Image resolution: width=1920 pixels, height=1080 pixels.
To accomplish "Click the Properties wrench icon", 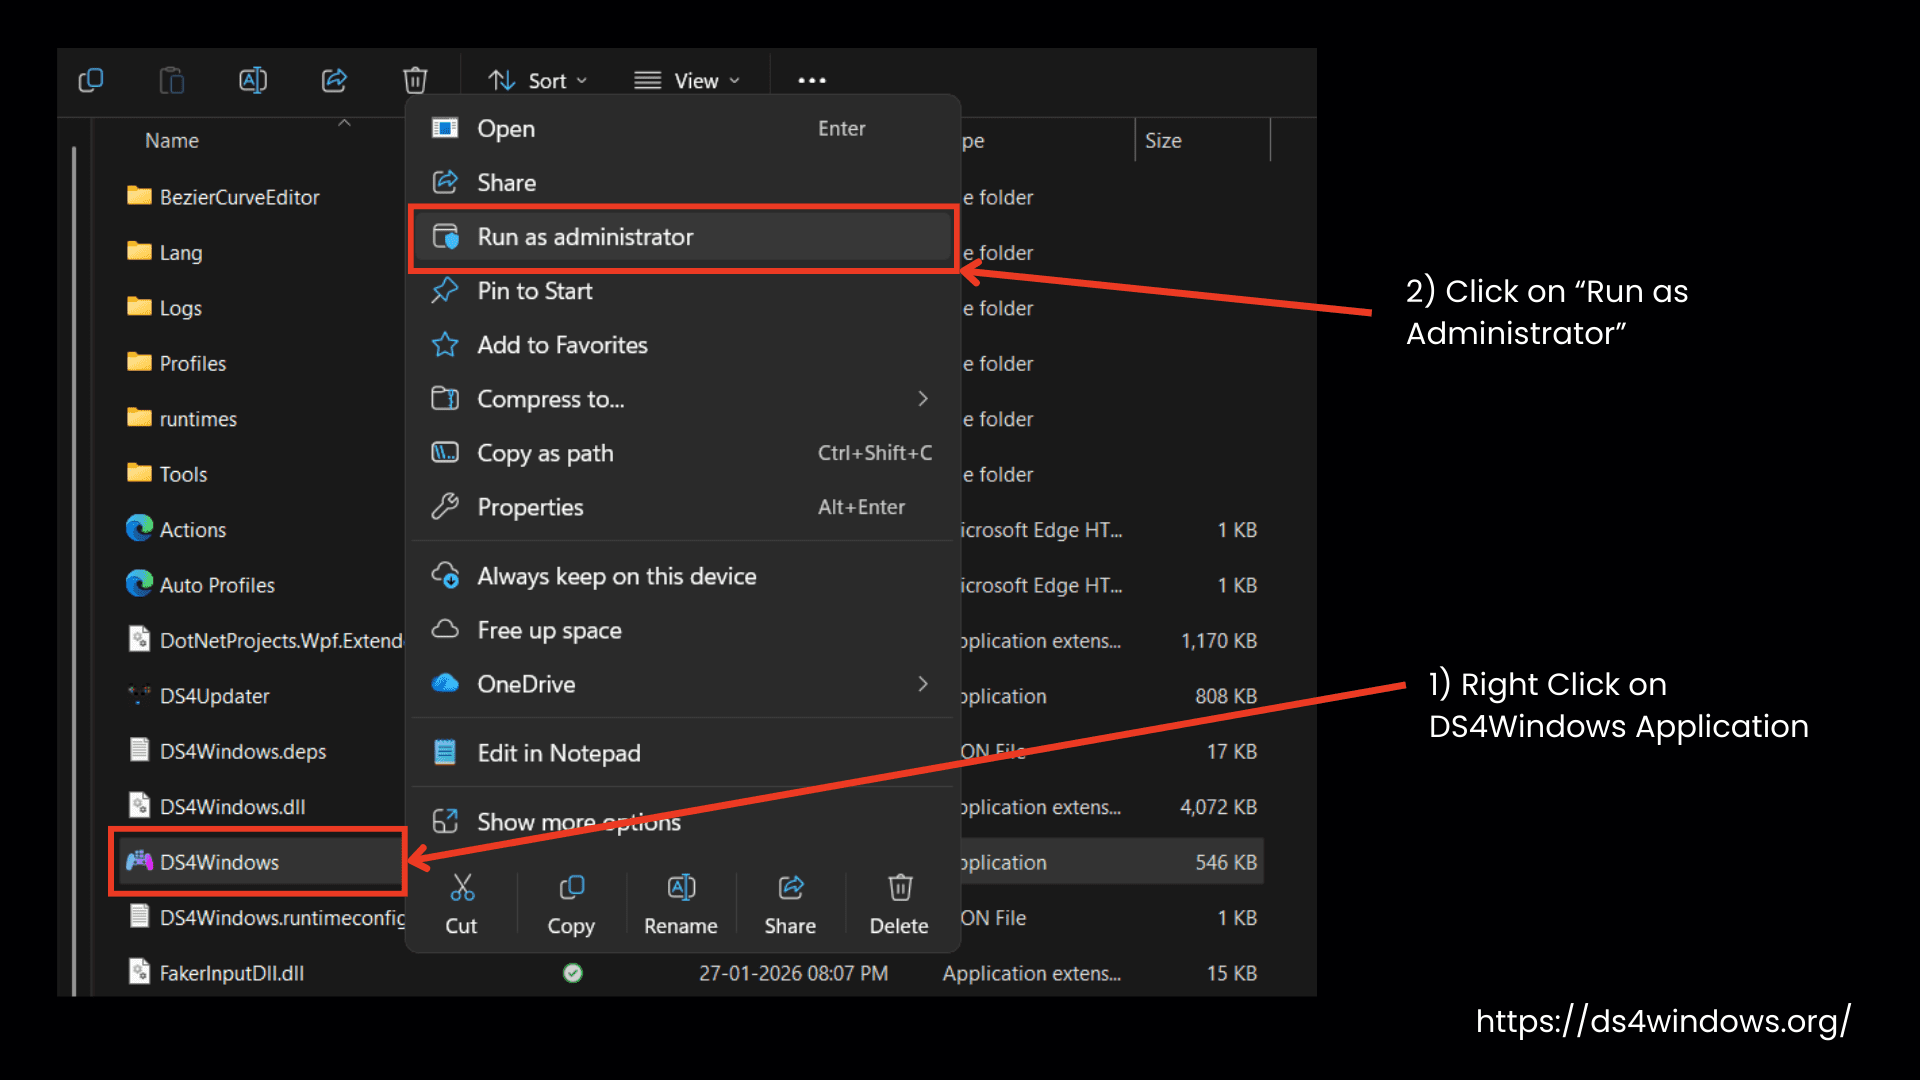I will 445,507.
